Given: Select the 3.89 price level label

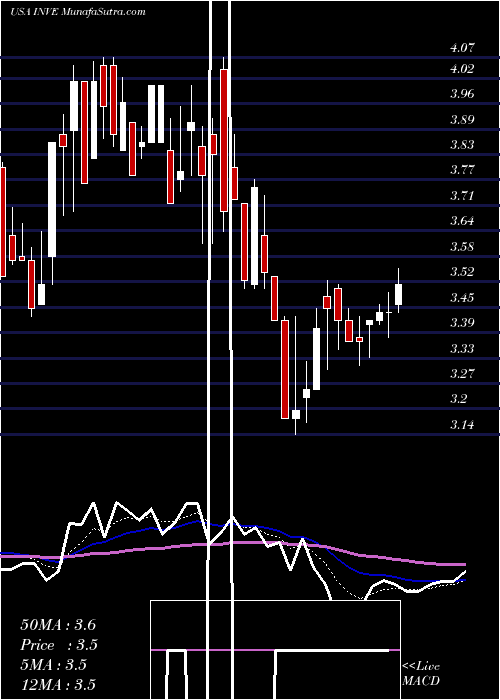Looking at the screenshot, I should click(x=462, y=120).
